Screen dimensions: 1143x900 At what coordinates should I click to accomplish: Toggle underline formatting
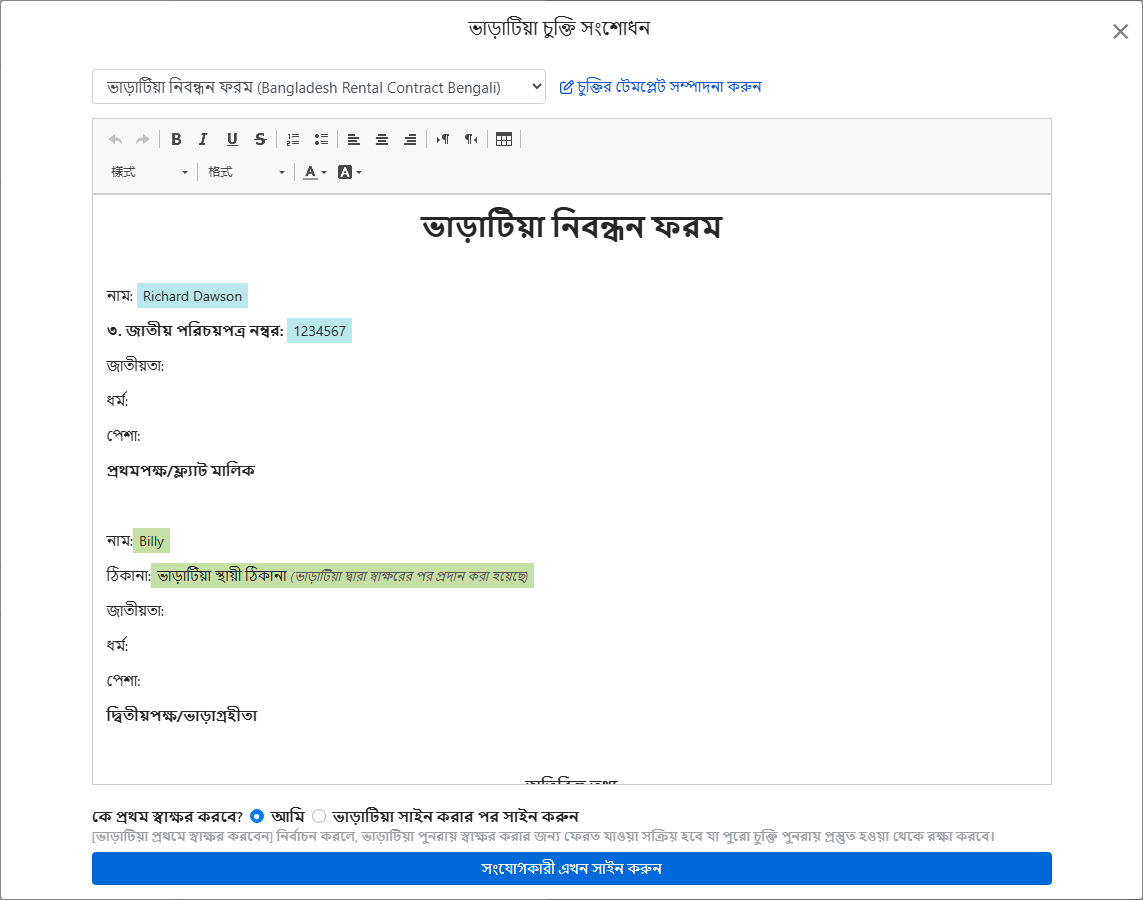232,139
